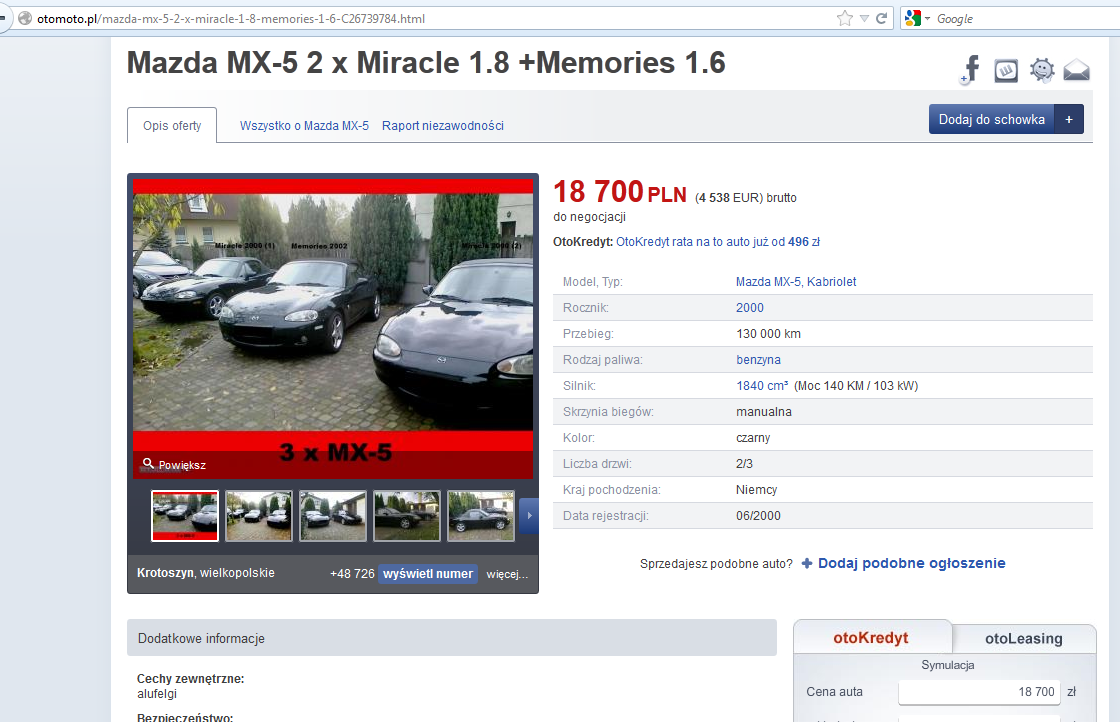1120x722 pixels.
Task: Send the listing by email envelope icon
Action: coord(1076,71)
